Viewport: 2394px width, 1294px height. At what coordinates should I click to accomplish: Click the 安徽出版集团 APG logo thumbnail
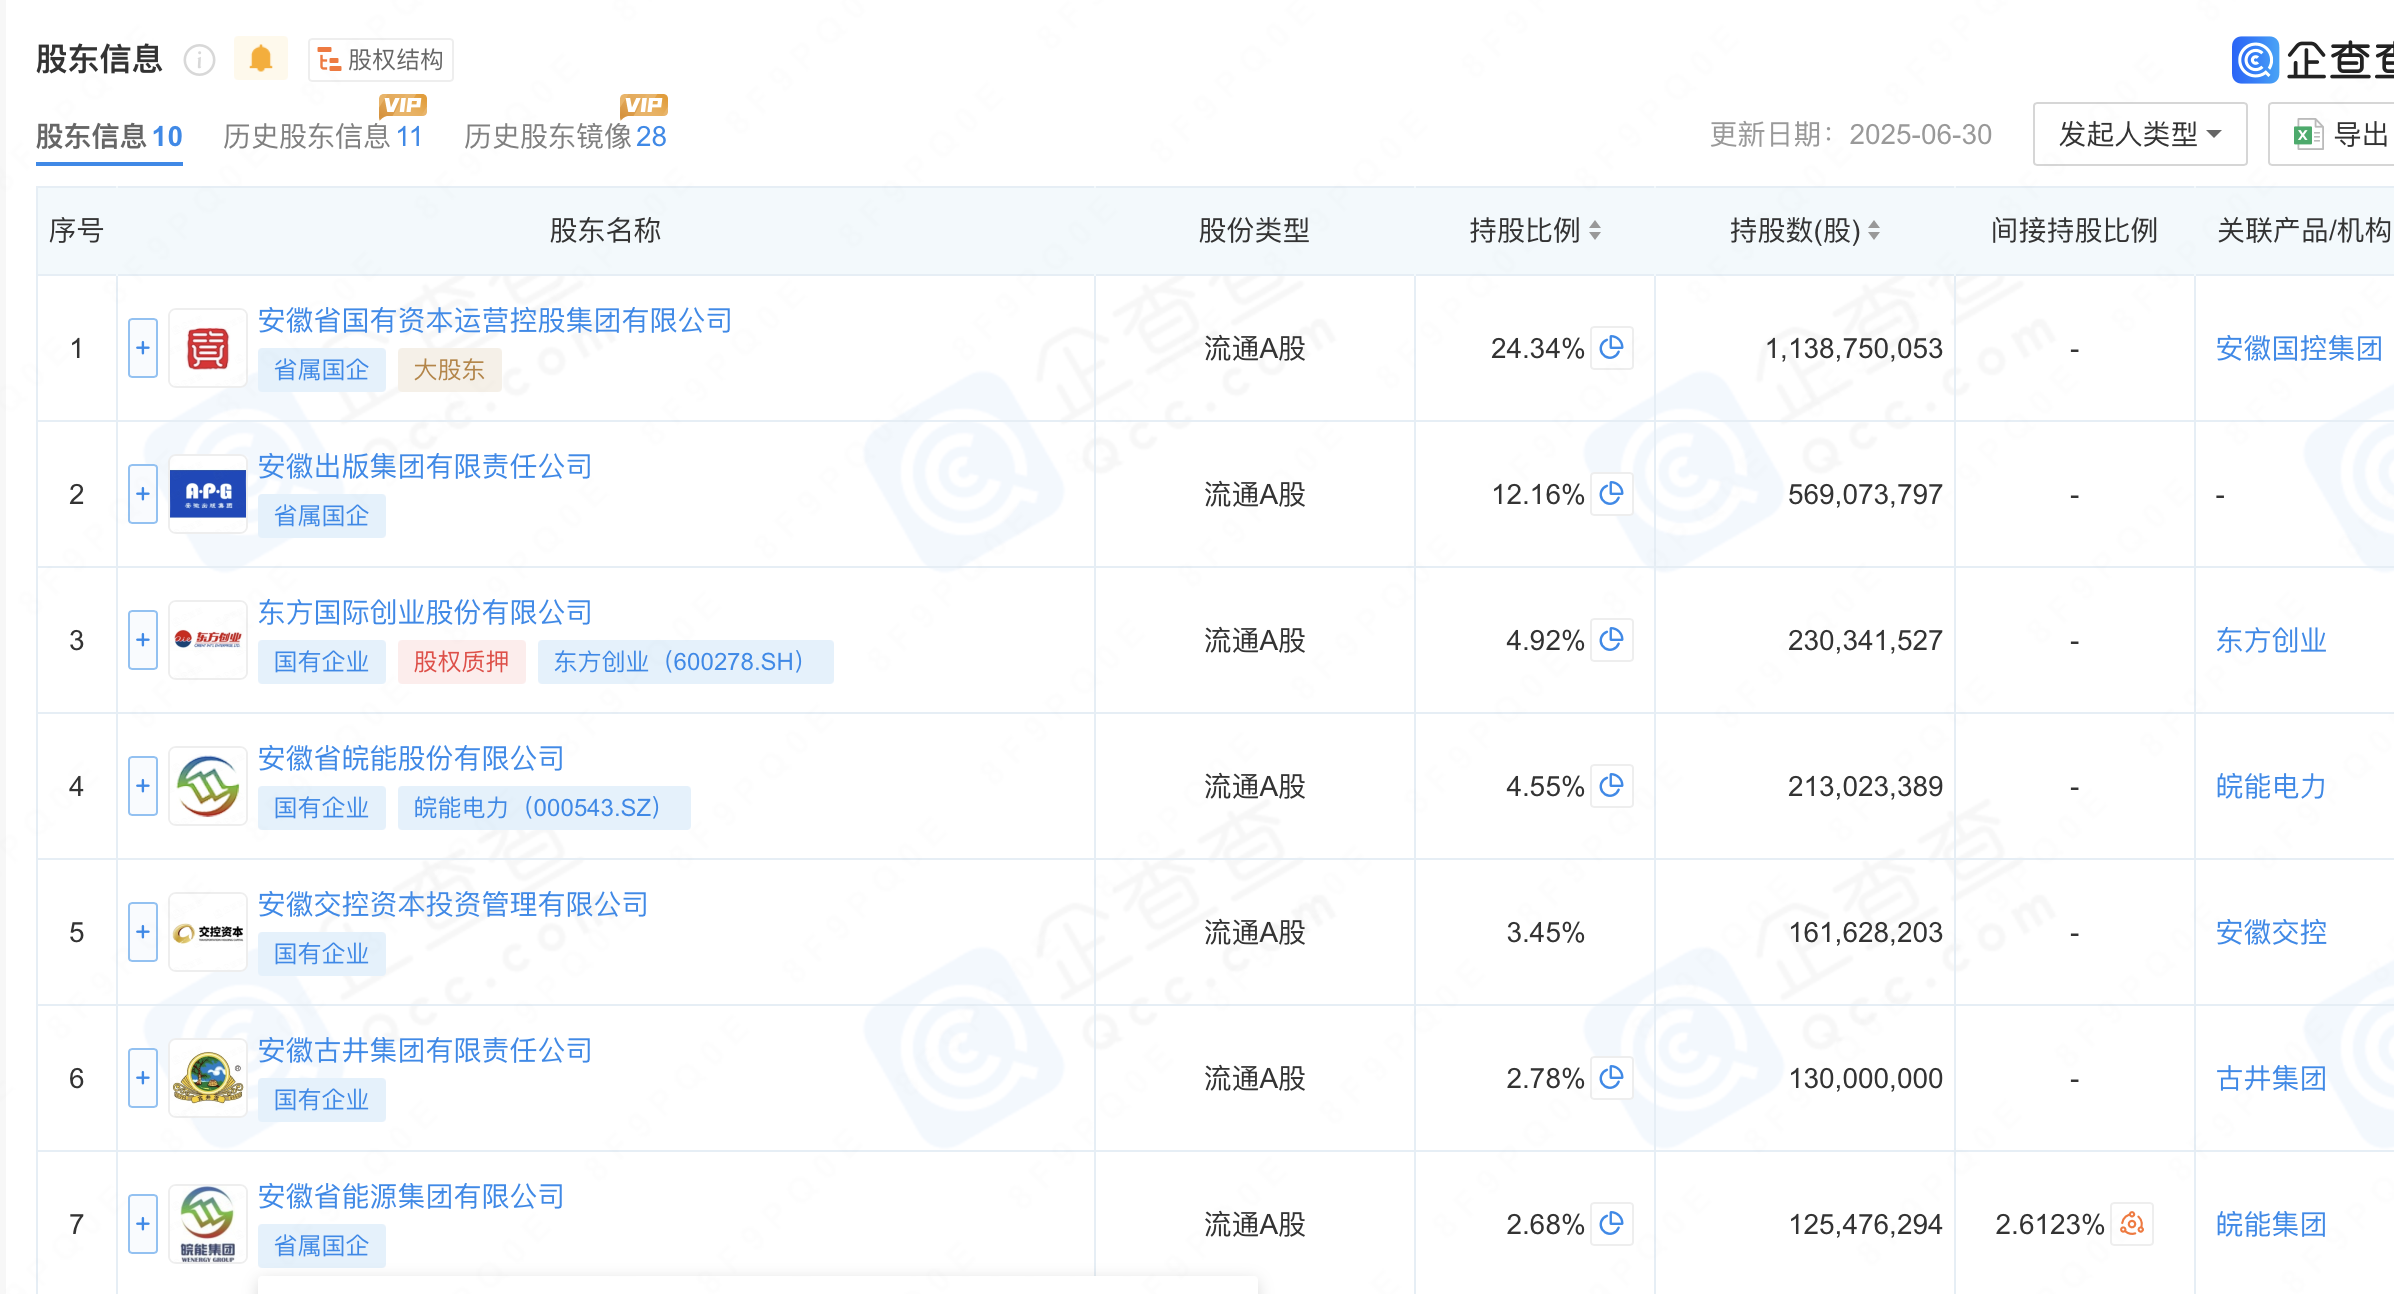point(208,494)
